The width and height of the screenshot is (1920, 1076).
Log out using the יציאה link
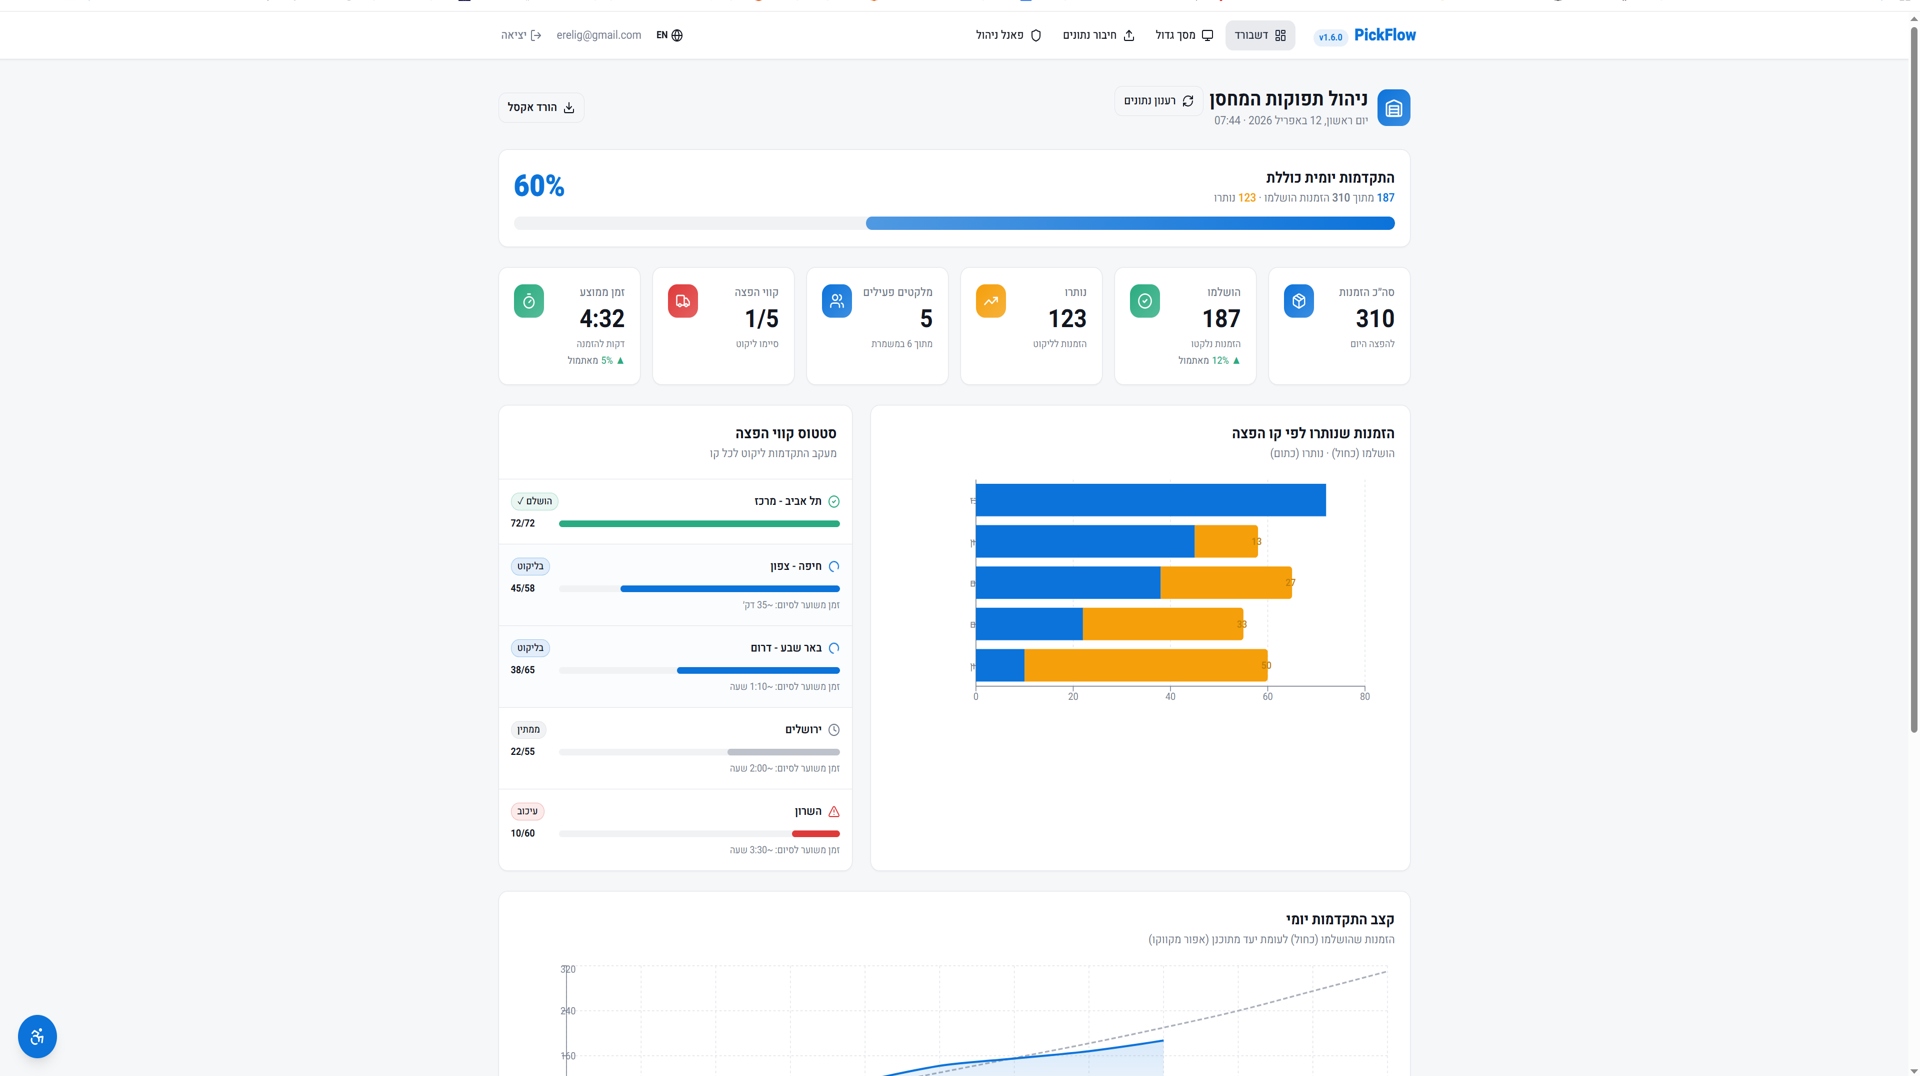[521, 35]
